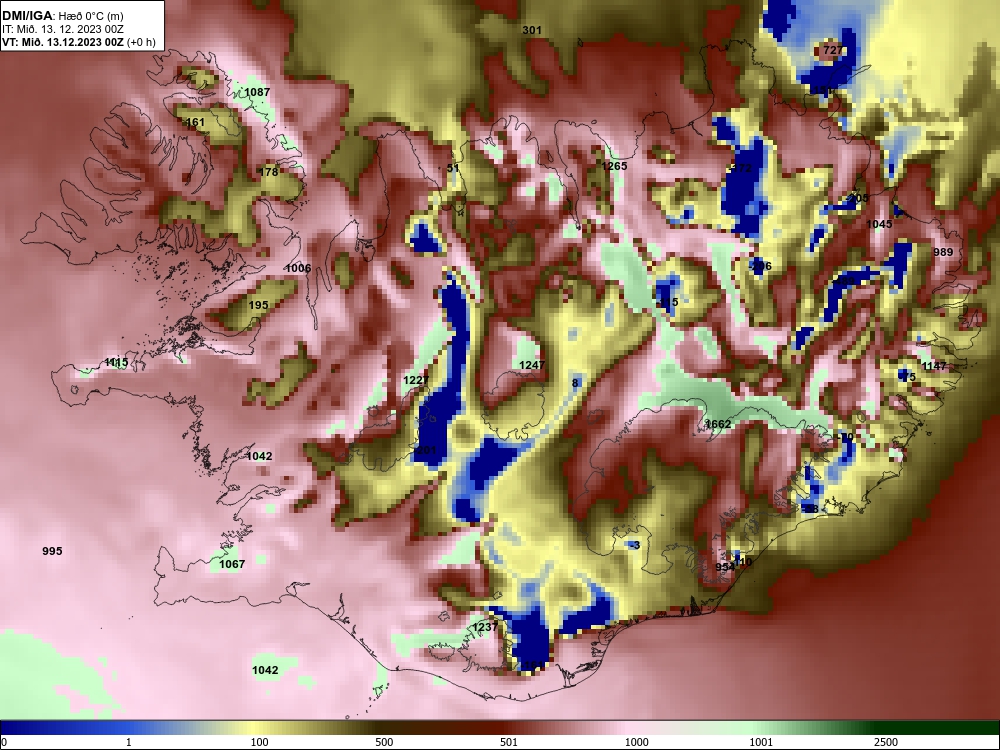Click the map value 1662
The height and width of the screenshot is (750, 1000).
pyautogui.click(x=718, y=424)
